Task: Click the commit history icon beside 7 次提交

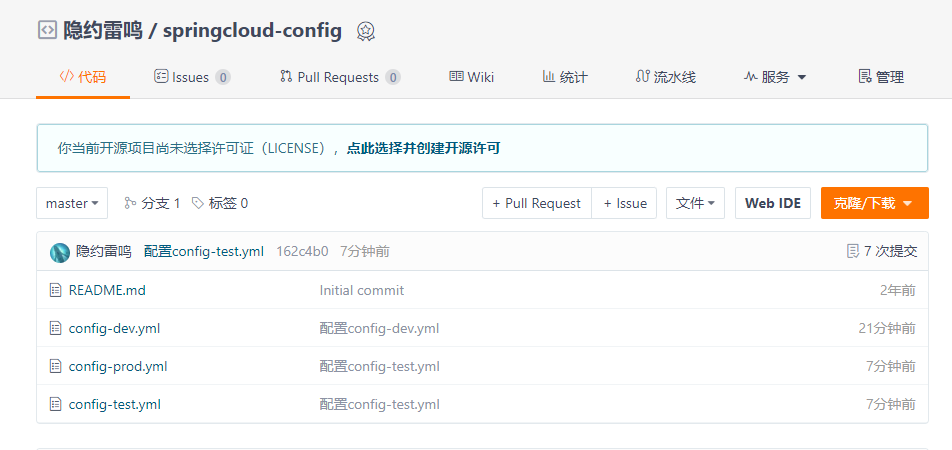Action: (x=852, y=251)
